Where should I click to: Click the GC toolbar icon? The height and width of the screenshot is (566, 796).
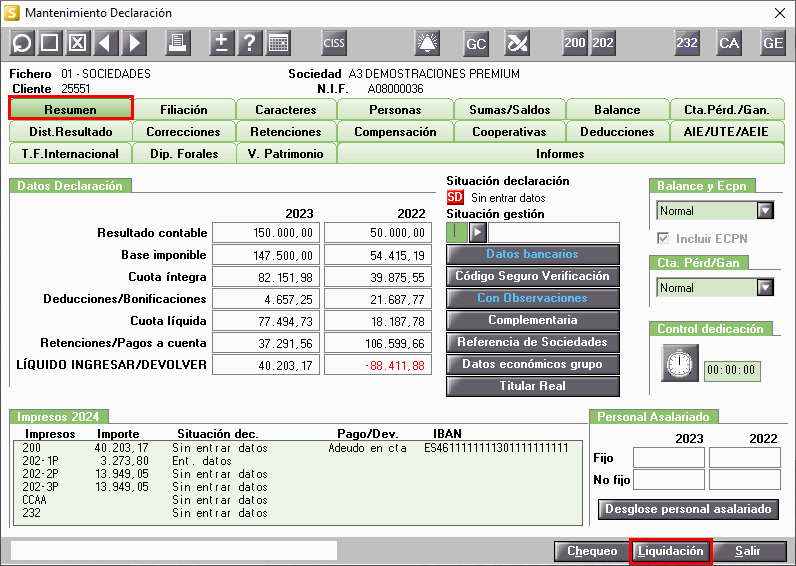click(x=476, y=43)
